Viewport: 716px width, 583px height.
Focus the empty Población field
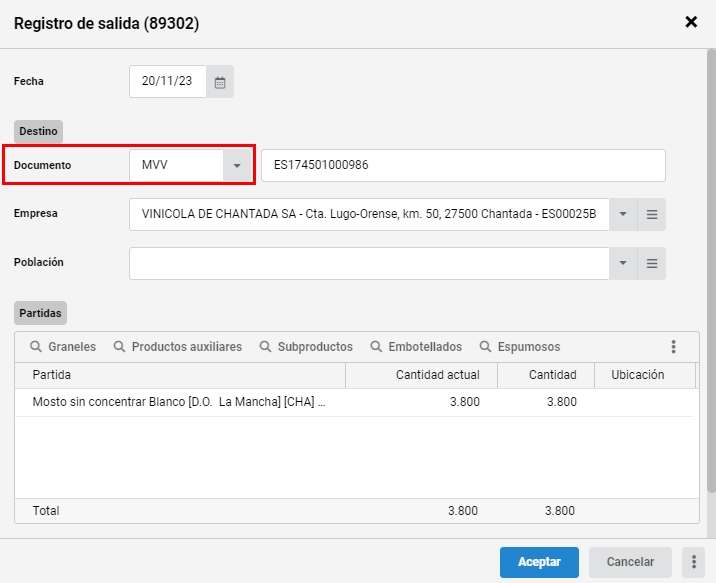[x=369, y=263]
